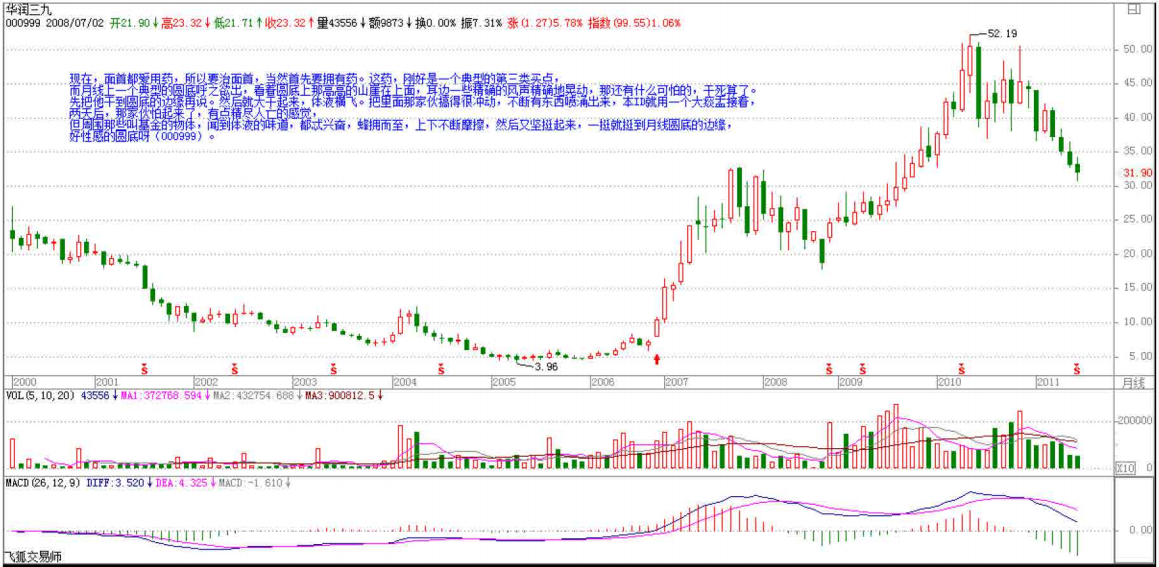Click the 2005 year label on timeline
Image resolution: width=1159 pixels, height=567 pixels.
503,382
